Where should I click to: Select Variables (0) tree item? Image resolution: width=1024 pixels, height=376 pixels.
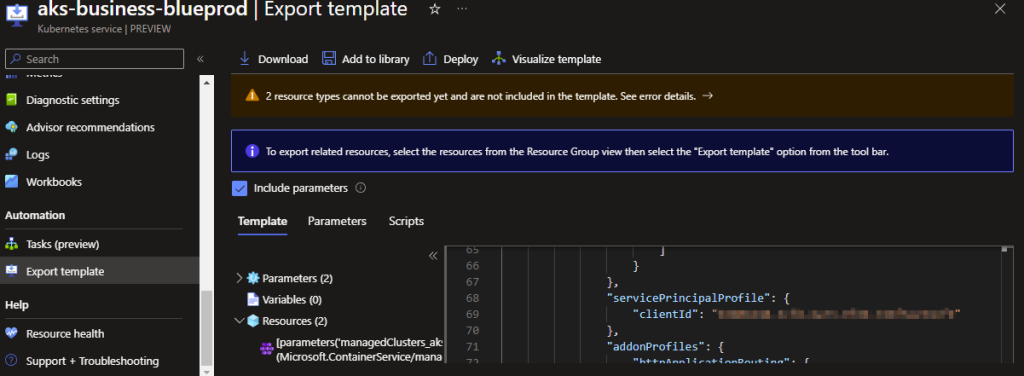point(293,300)
